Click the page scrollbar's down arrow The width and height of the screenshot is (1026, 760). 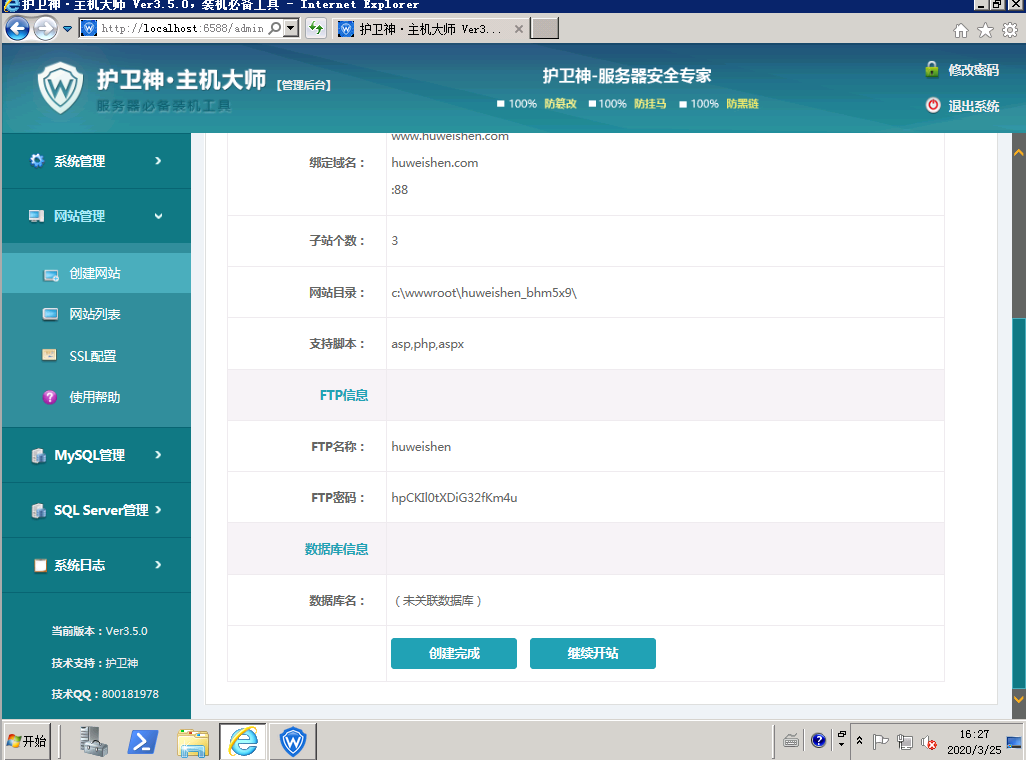coord(1018,698)
